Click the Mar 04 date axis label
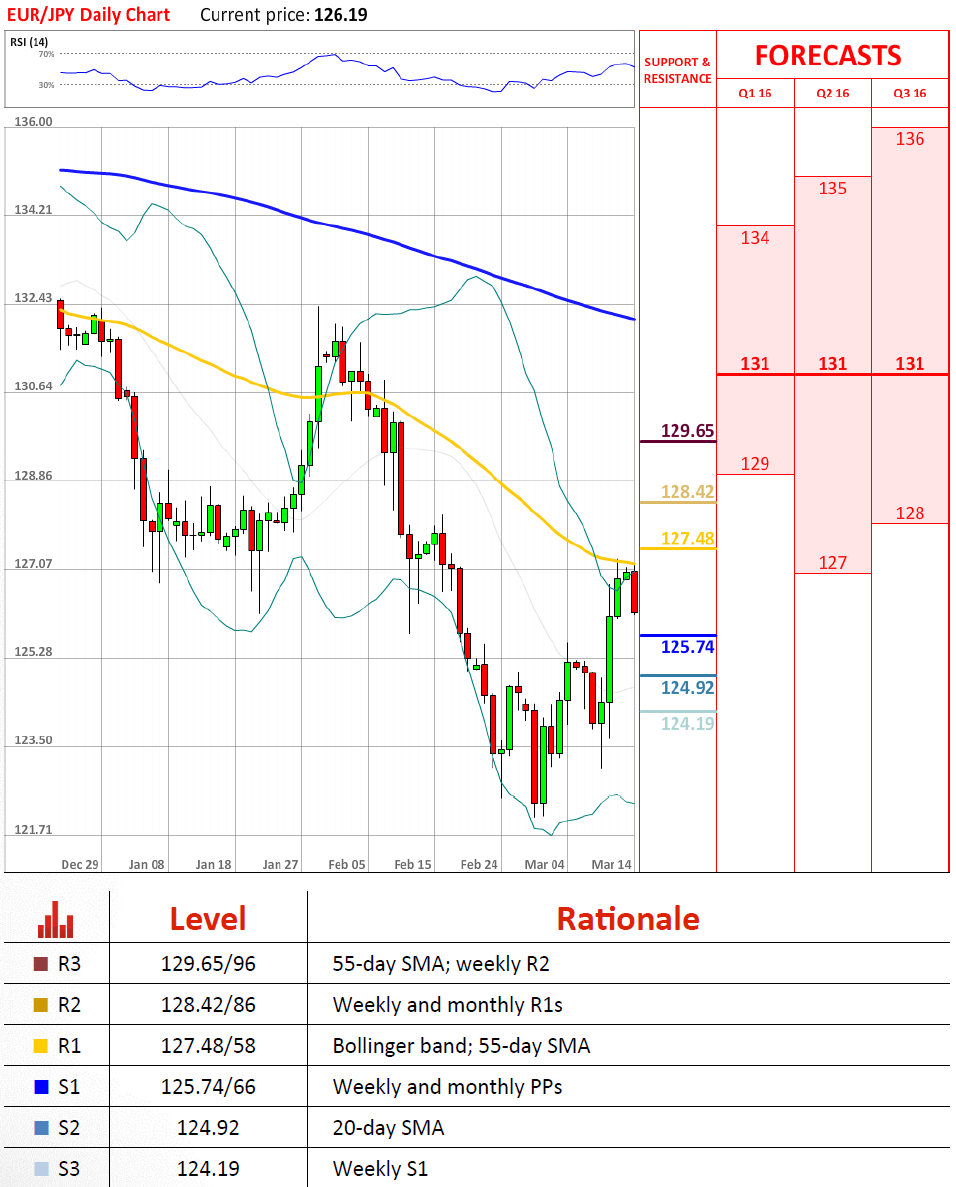This screenshot has height=1187, width=956. click(544, 865)
